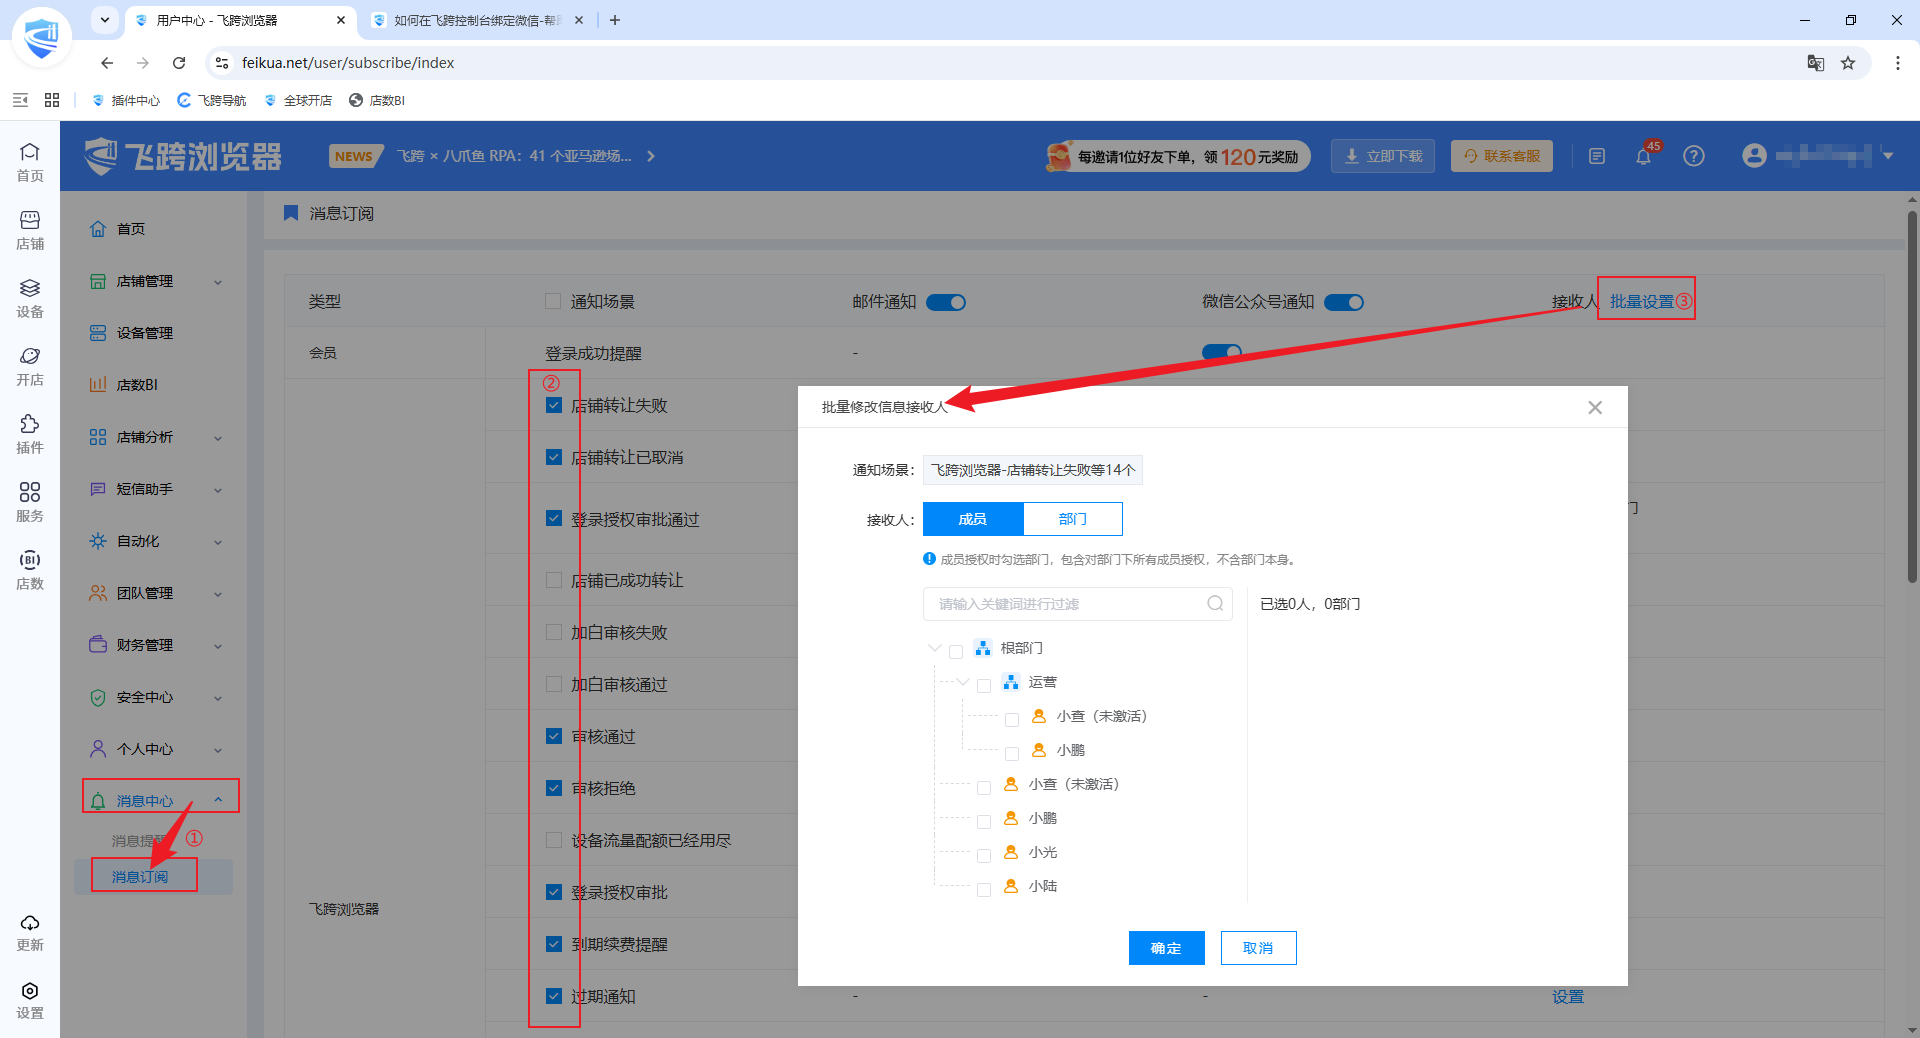
Task: Open the 店数BI bookmark in bookmarks bar
Action: pos(377,100)
